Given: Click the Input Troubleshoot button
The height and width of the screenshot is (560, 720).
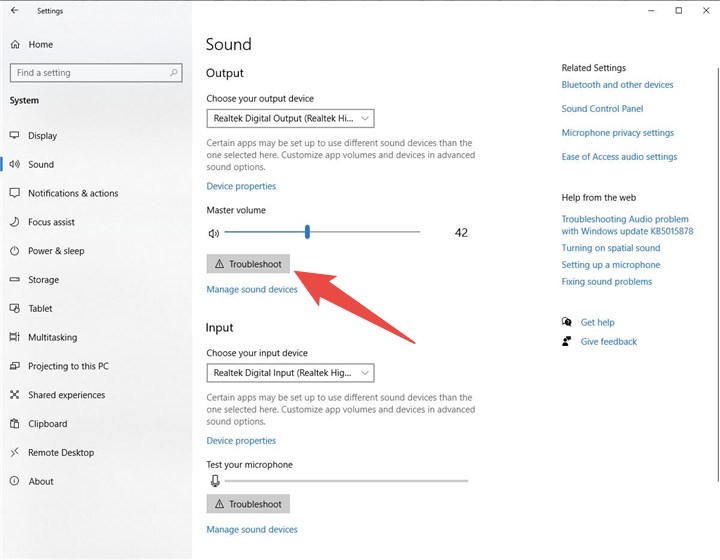Looking at the screenshot, I should [248, 504].
